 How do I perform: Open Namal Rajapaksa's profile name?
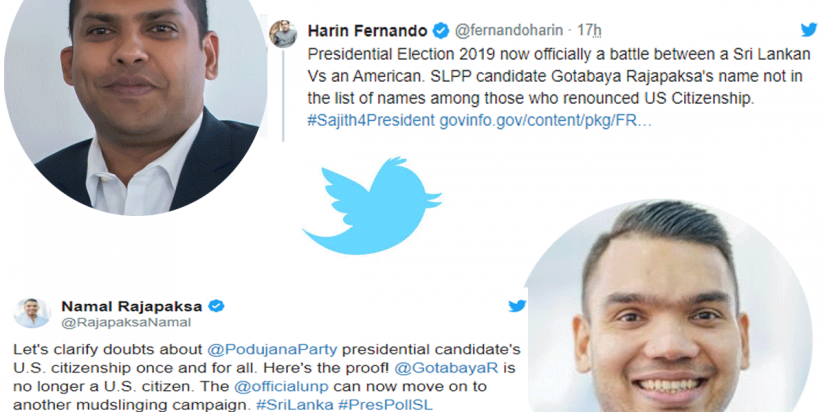click(x=131, y=305)
